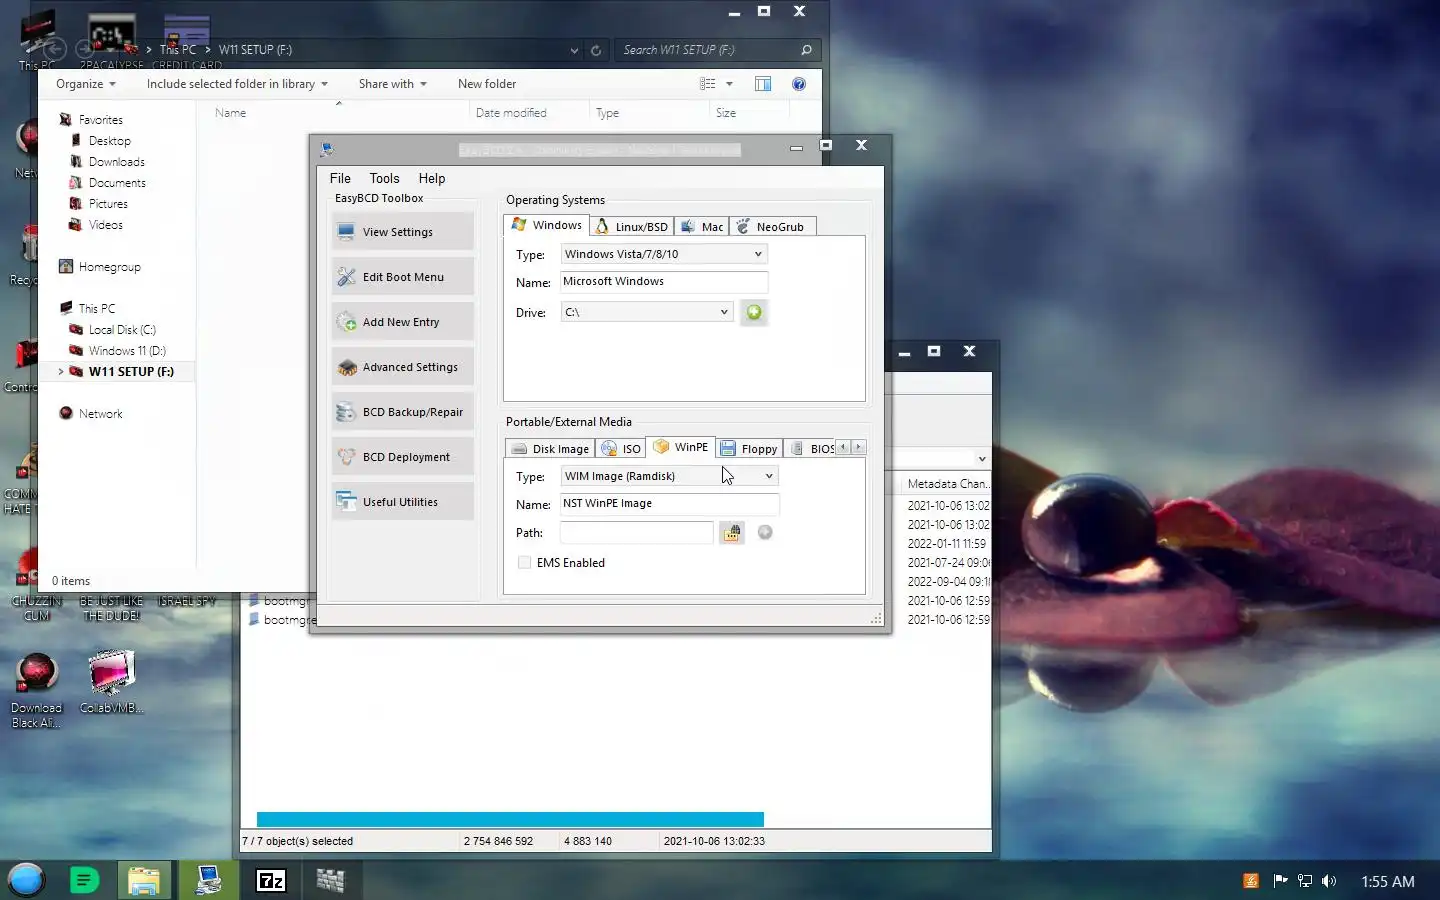
Task: Click Explorer help question mark icon
Action: (799, 84)
